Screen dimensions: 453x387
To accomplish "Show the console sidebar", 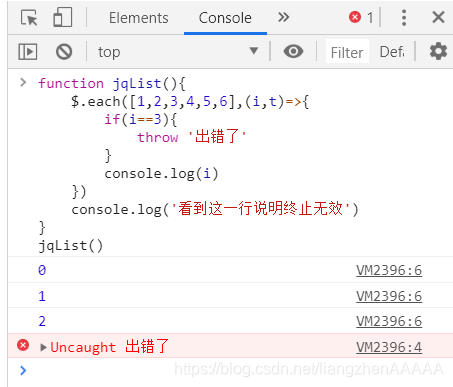I will click(x=28, y=52).
